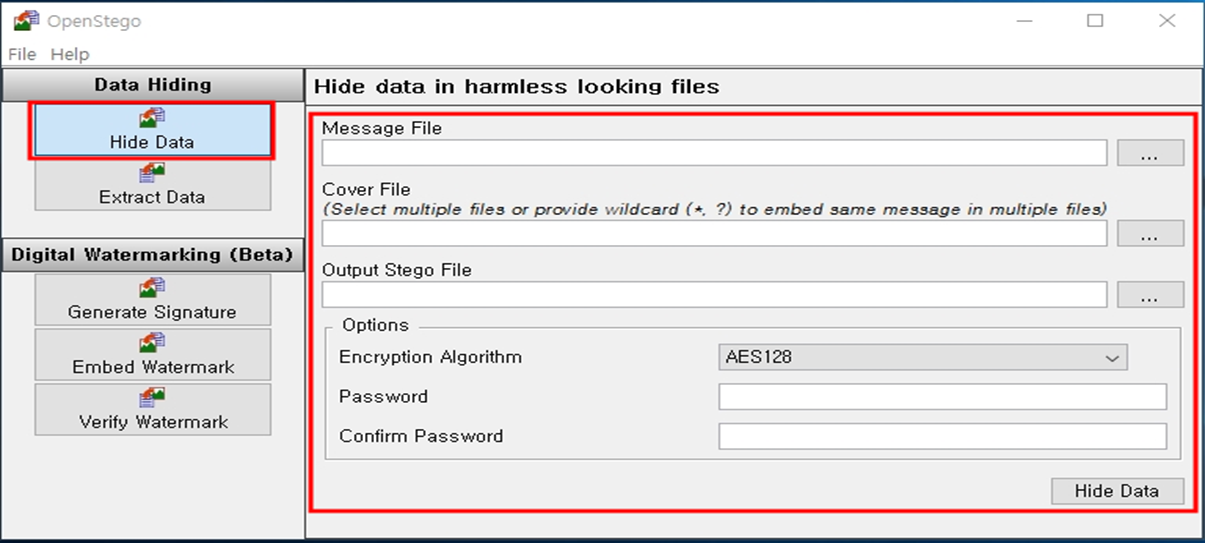Image resolution: width=1205 pixels, height=543 pixels.
Task: Click into the Password field
Action: coord(942,396)
